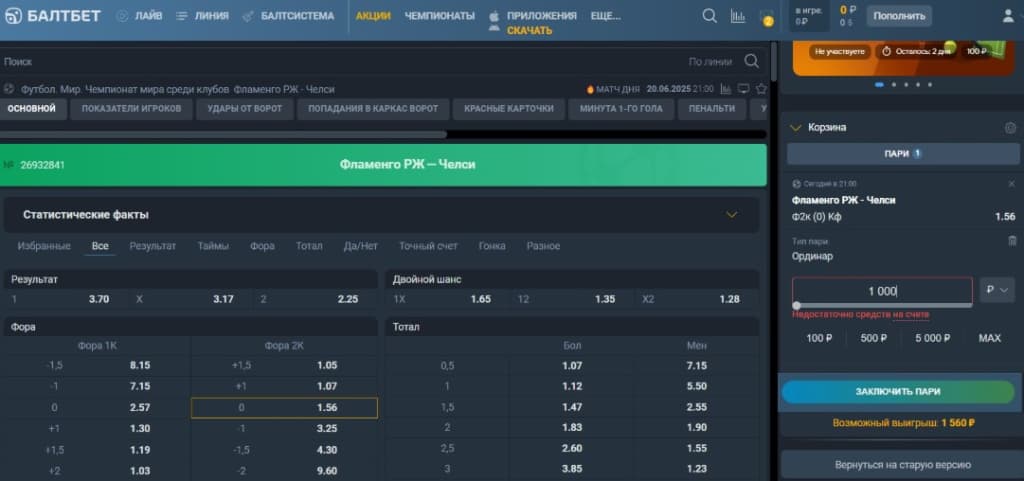1024x481 pixels.
Task: Add the match to favorites star
Action: point(761,89)
